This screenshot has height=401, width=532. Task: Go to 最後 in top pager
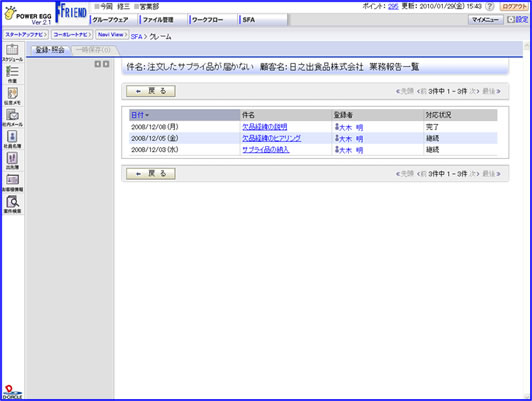point(491,91)
